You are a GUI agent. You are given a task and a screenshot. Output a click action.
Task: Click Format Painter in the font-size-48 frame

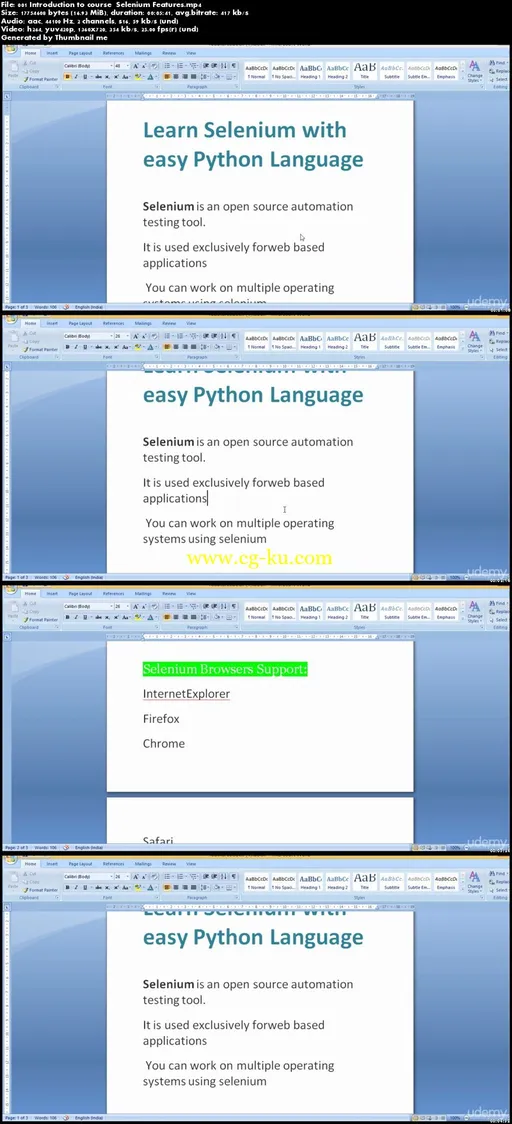(x=40, y=79)
